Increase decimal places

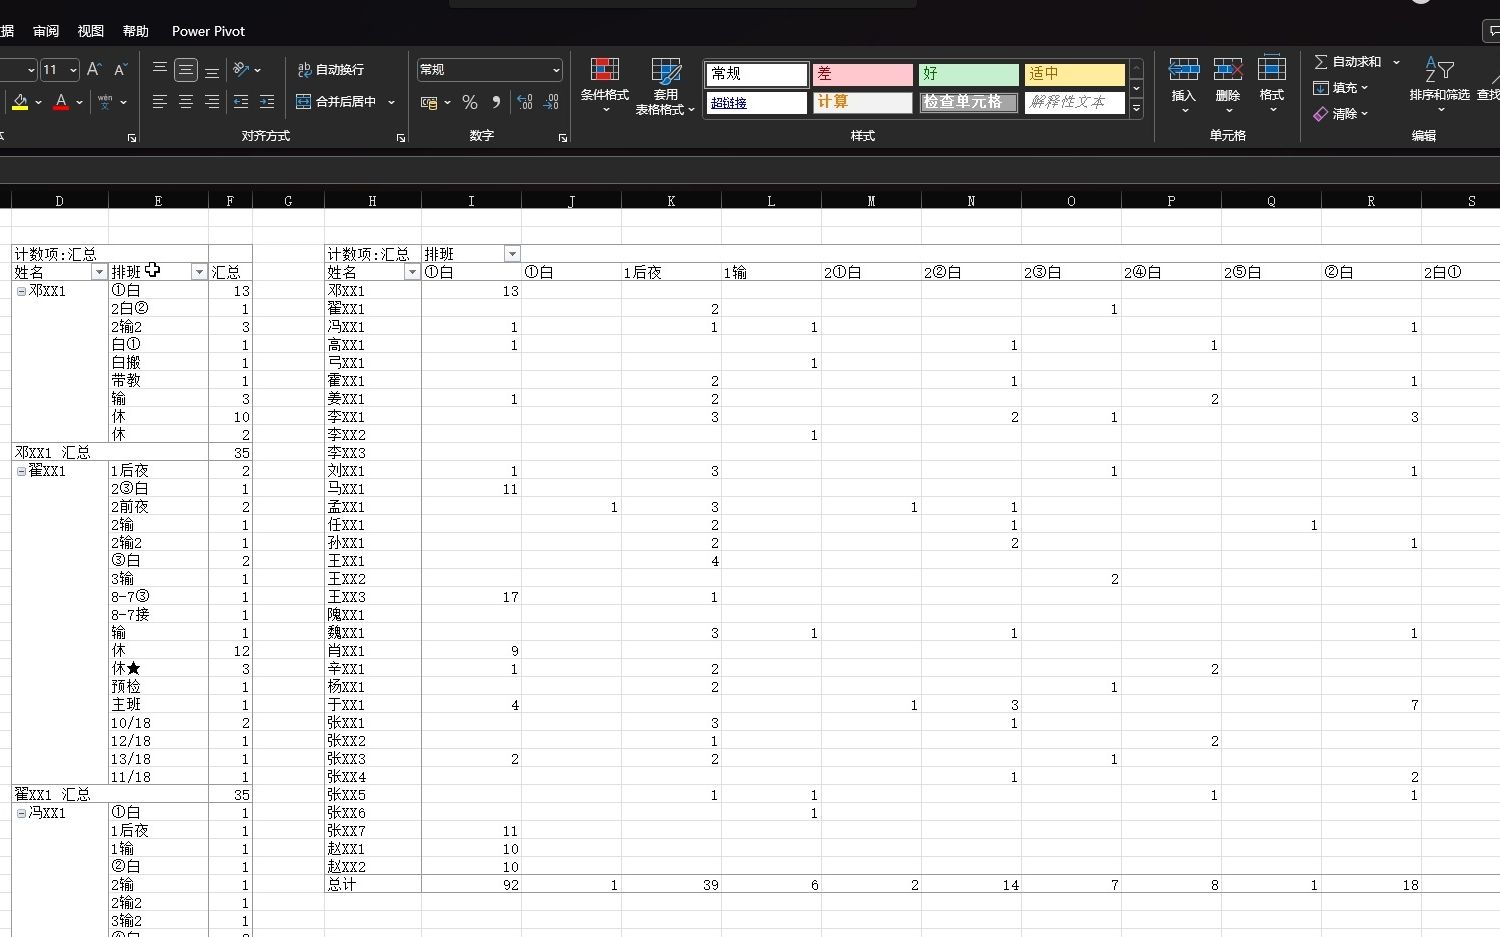click(x=525, y=102)
